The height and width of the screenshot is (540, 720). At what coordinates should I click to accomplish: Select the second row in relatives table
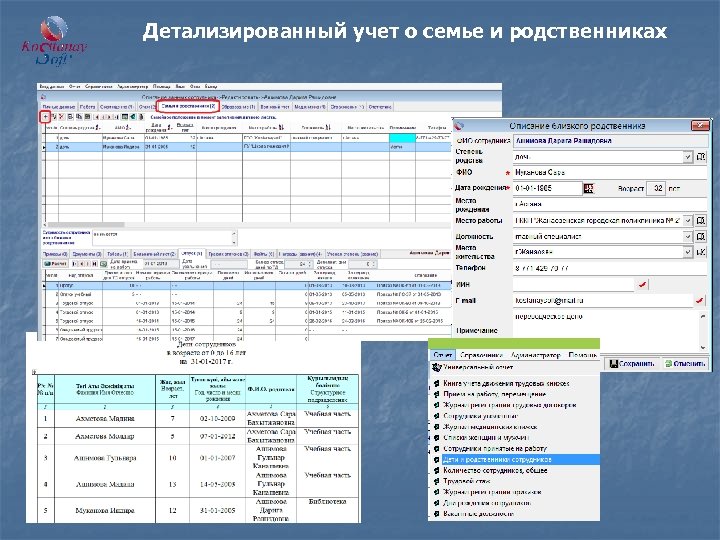point(247,146)
